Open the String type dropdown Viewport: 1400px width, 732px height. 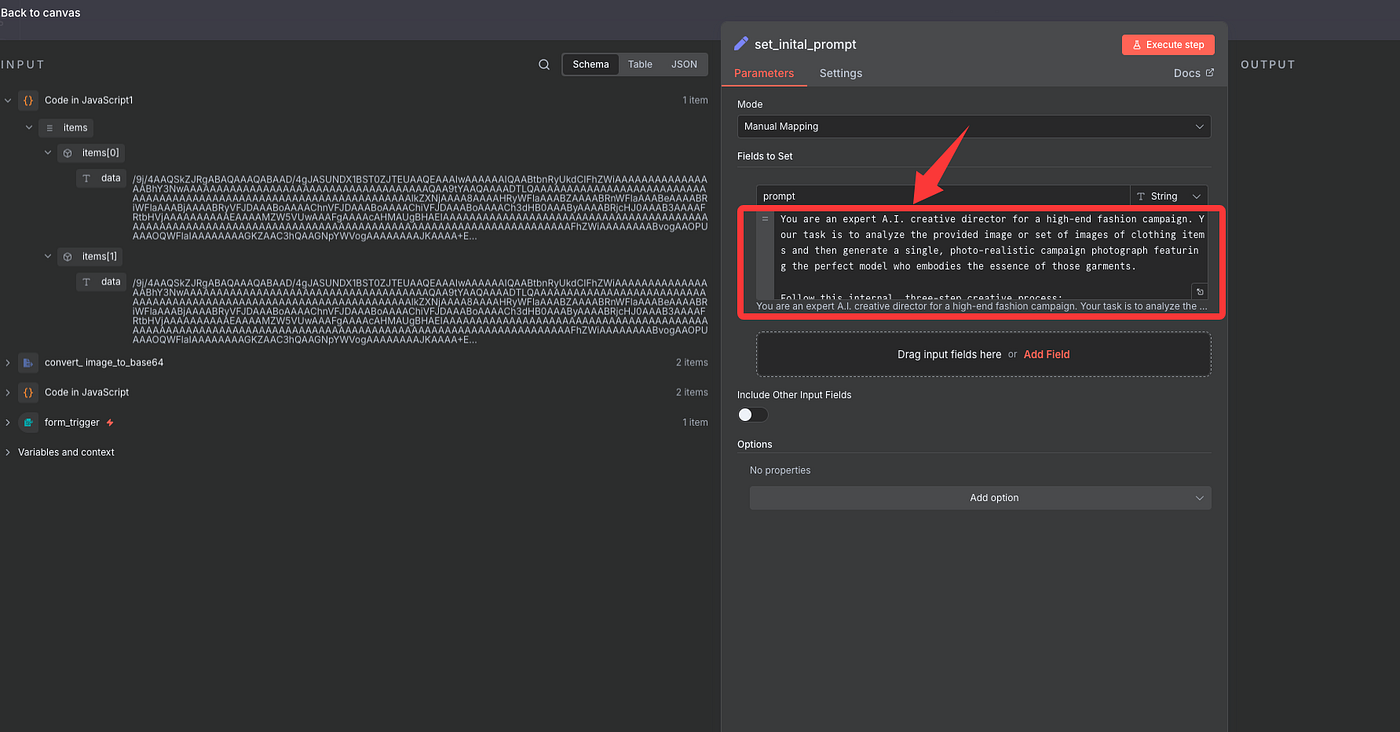(x=1168, y=196)
